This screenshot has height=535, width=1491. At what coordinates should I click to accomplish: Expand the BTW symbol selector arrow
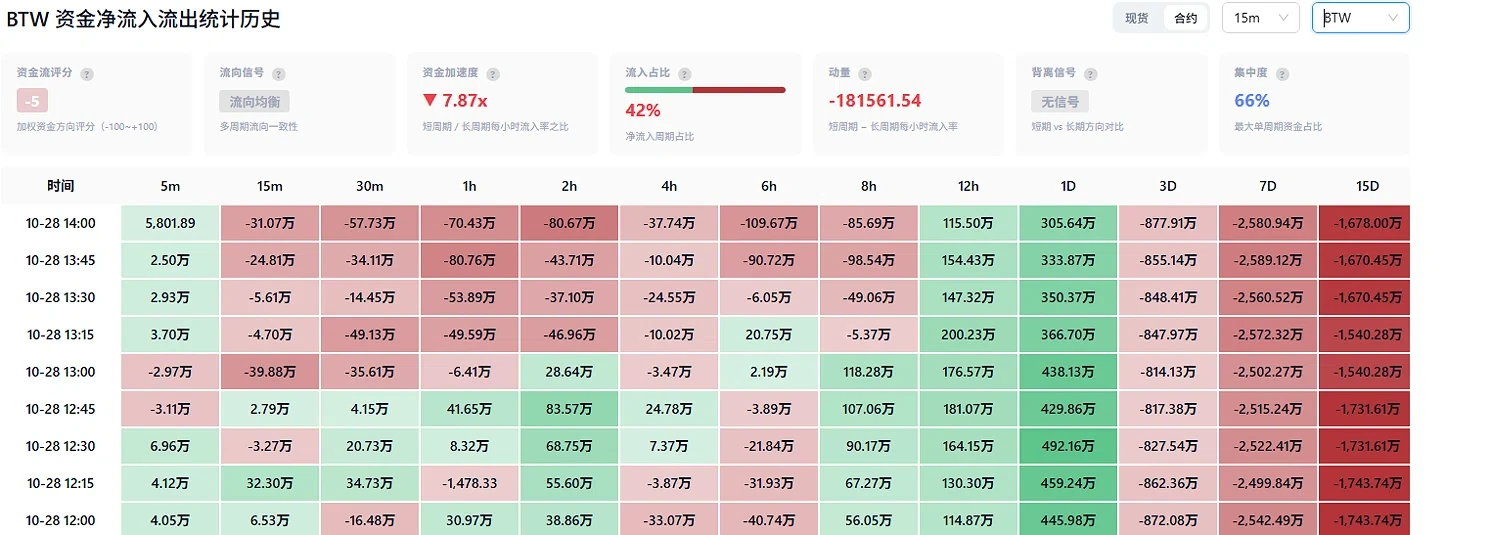tap(1393, 18)
